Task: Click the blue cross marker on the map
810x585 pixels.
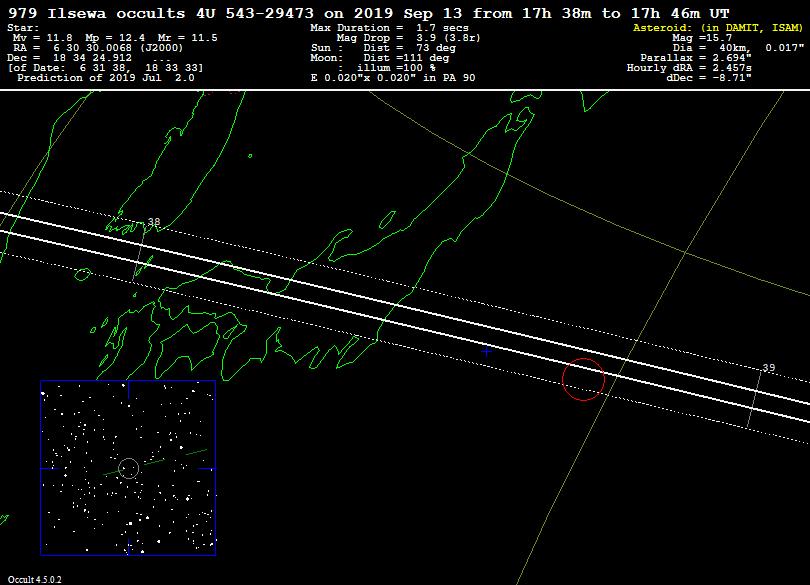Action: point(487,351)
